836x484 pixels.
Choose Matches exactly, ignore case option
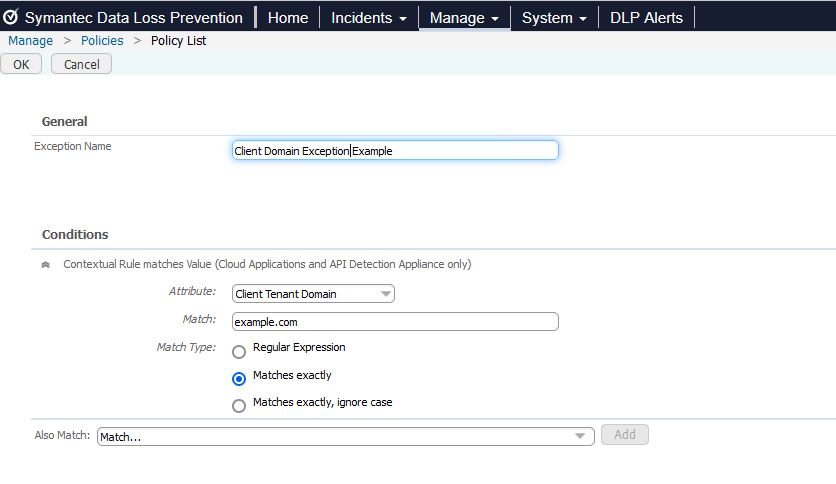point(239,406)
